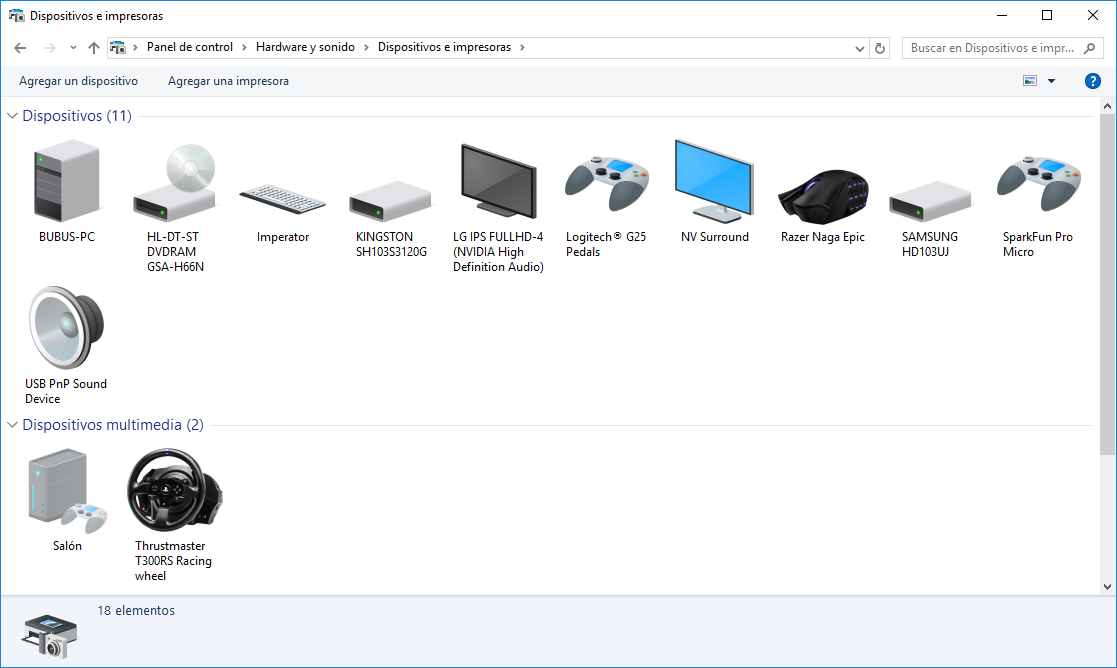The height and width of the screenshot is (668, 1117).
Task: Expand the chevron before Panel de control
Action: (135, 47)
